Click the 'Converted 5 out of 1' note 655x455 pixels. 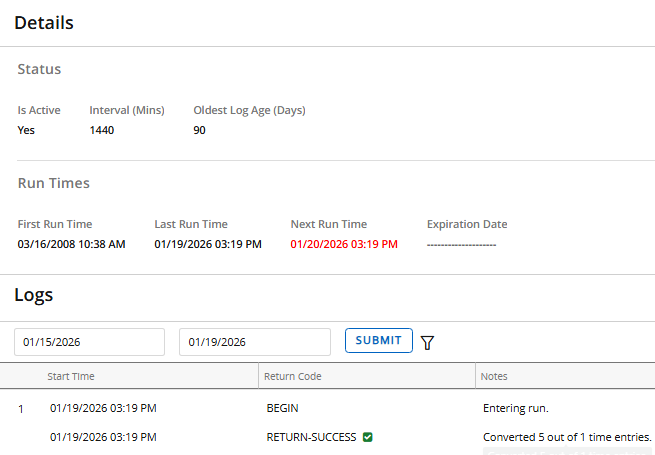point(566,437)
